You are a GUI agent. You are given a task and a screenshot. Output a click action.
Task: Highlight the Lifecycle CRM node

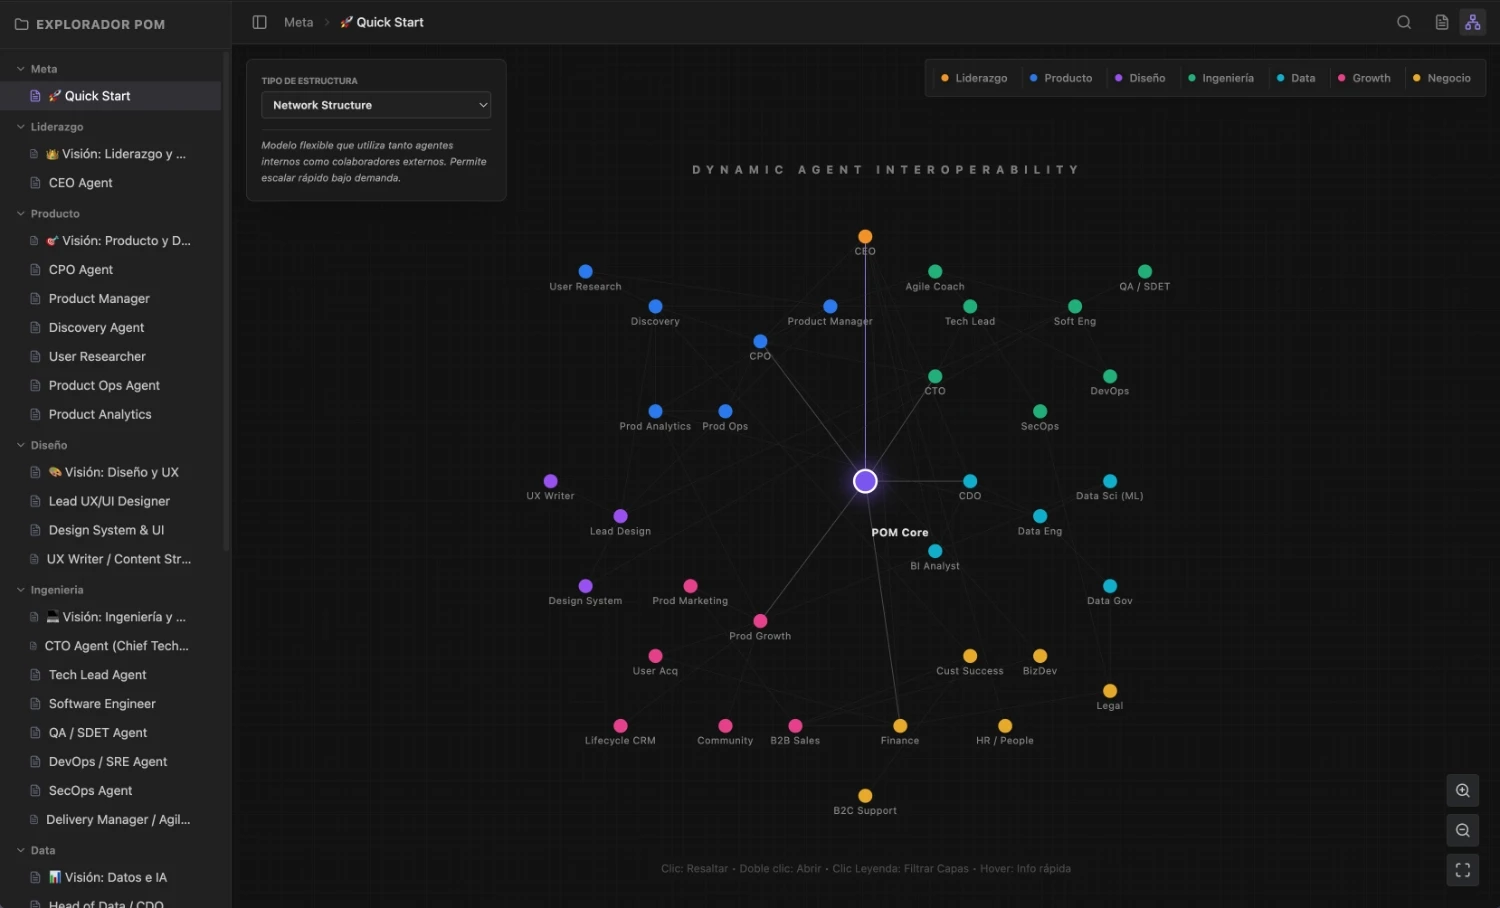(x=620, y=726)
